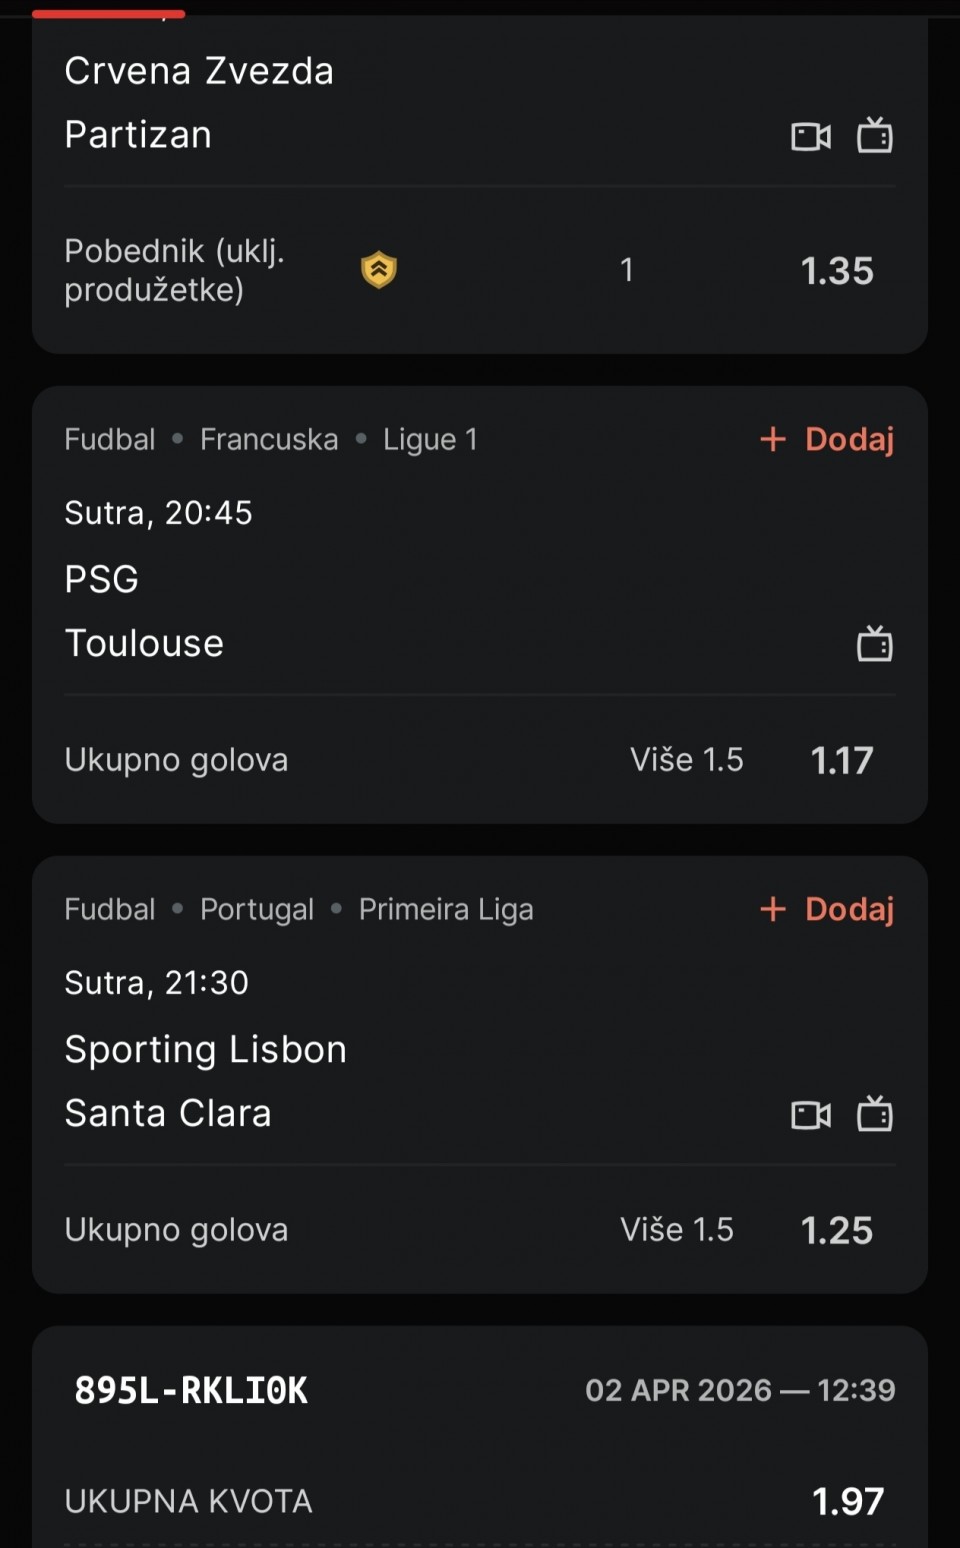Viewport: 960px width, 1548px height.
Task: Tap the gold shield badge icon
Action: click(379, 270)
